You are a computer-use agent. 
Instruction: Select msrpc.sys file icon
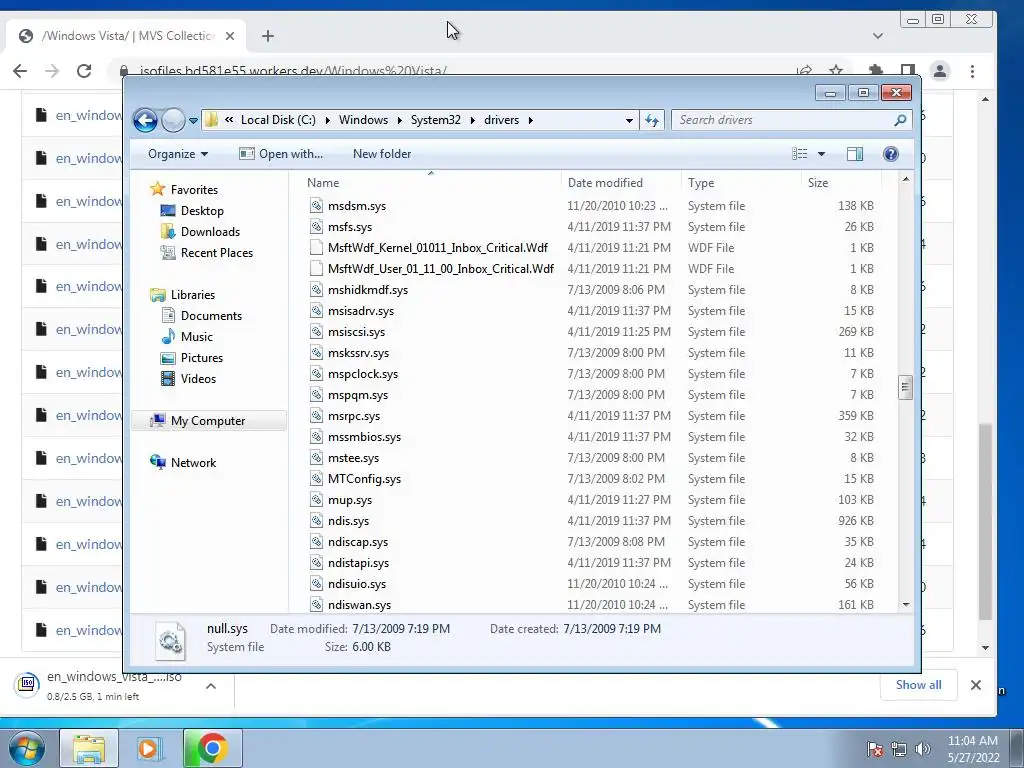(x=316, y=415)
